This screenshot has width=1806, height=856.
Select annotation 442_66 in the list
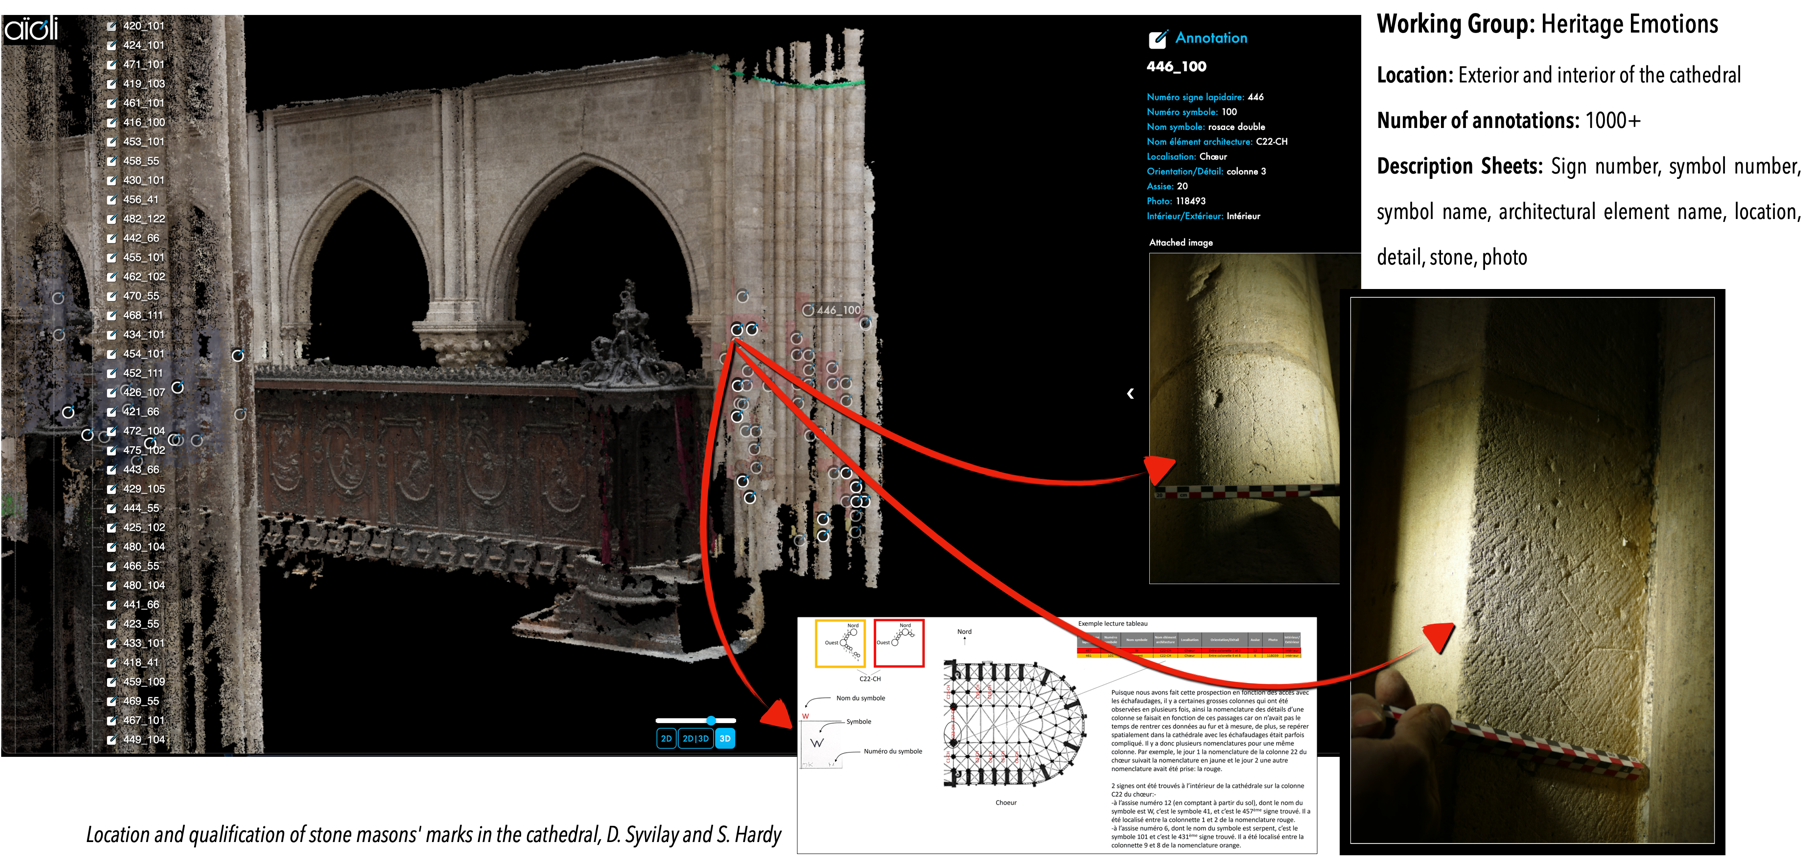tap(141, 238)
